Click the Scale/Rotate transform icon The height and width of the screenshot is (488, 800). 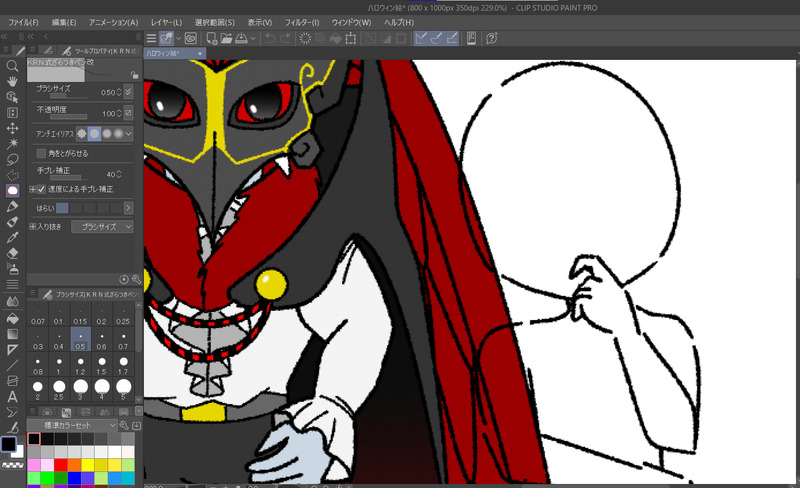coord(351,38)
